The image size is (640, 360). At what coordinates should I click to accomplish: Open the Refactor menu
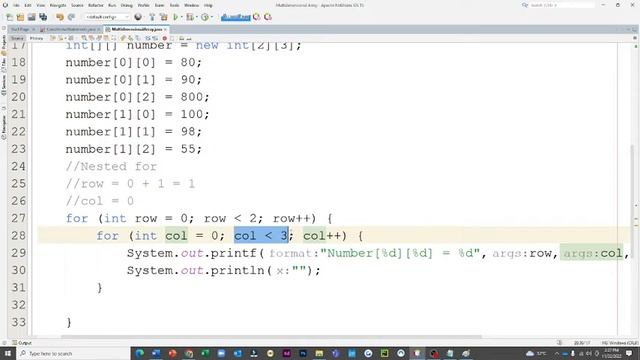point(96,5)
